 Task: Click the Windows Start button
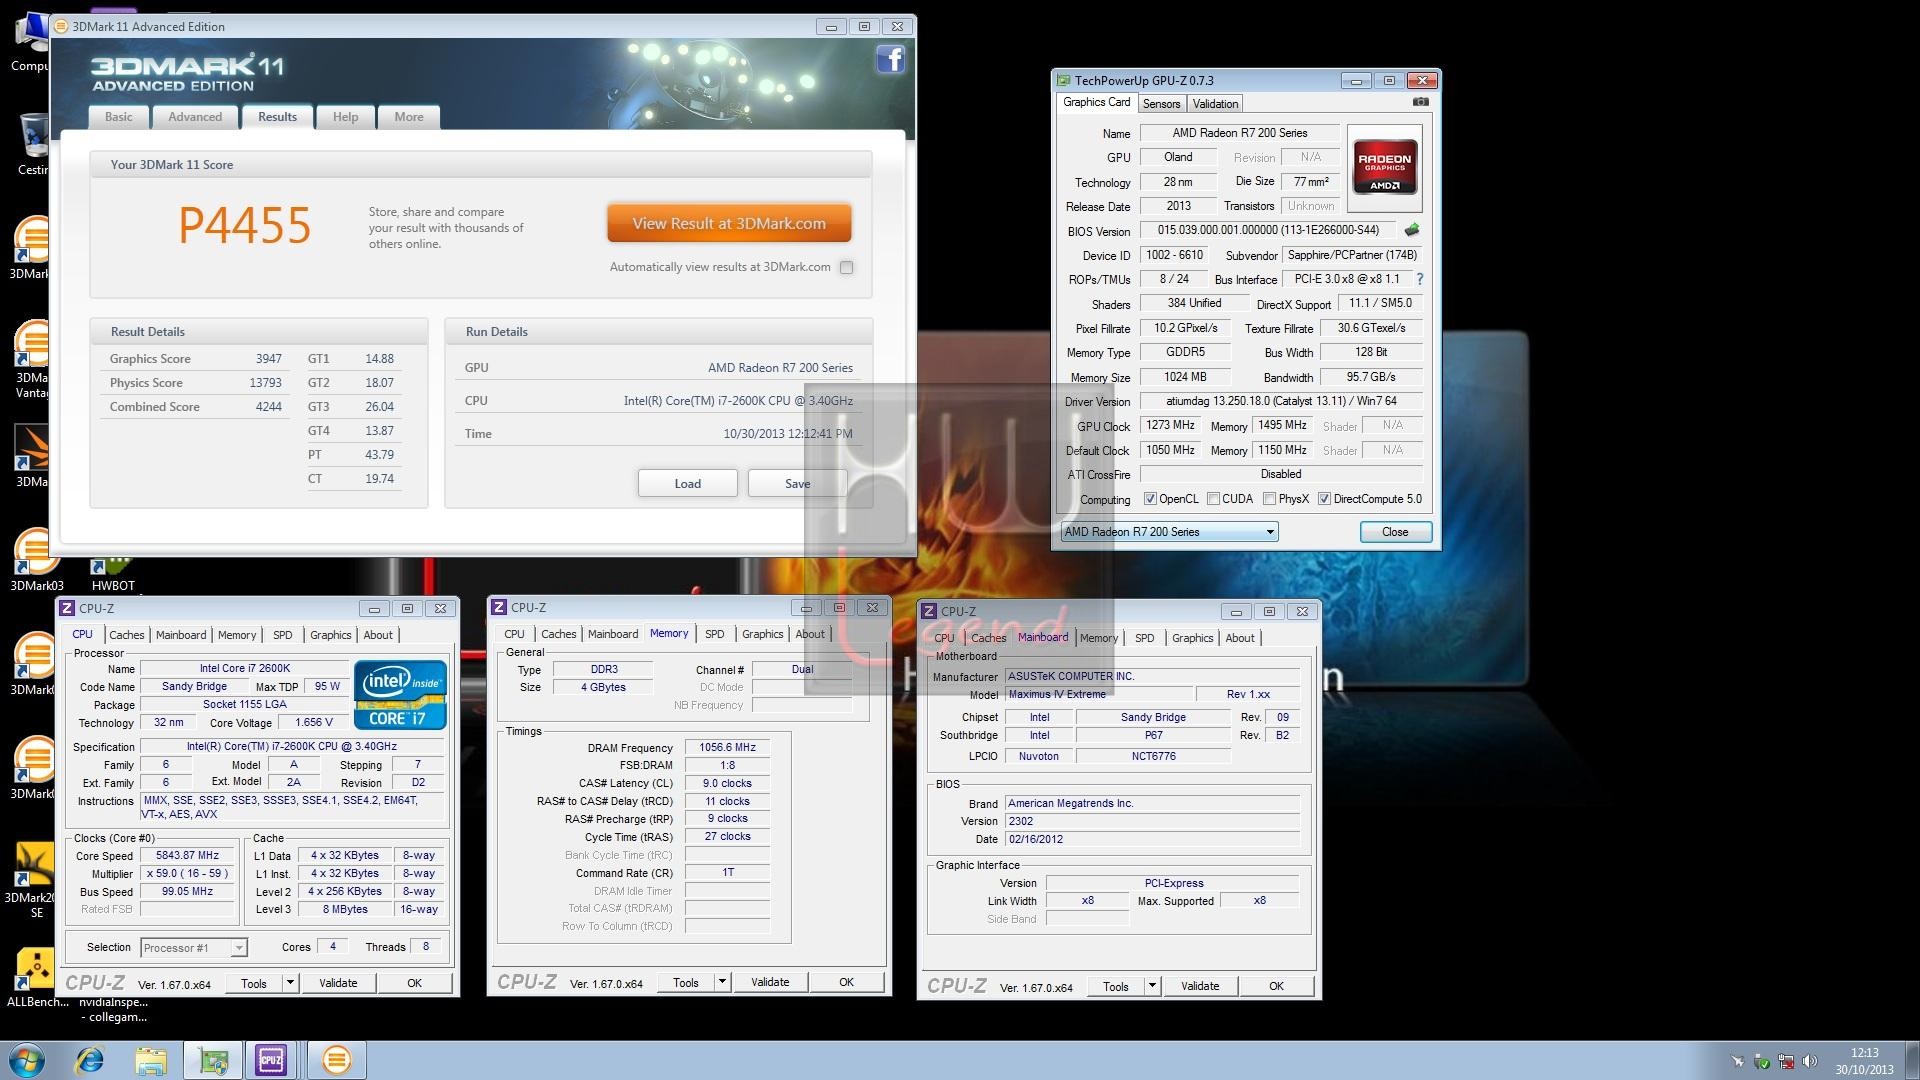[26, 1060]
